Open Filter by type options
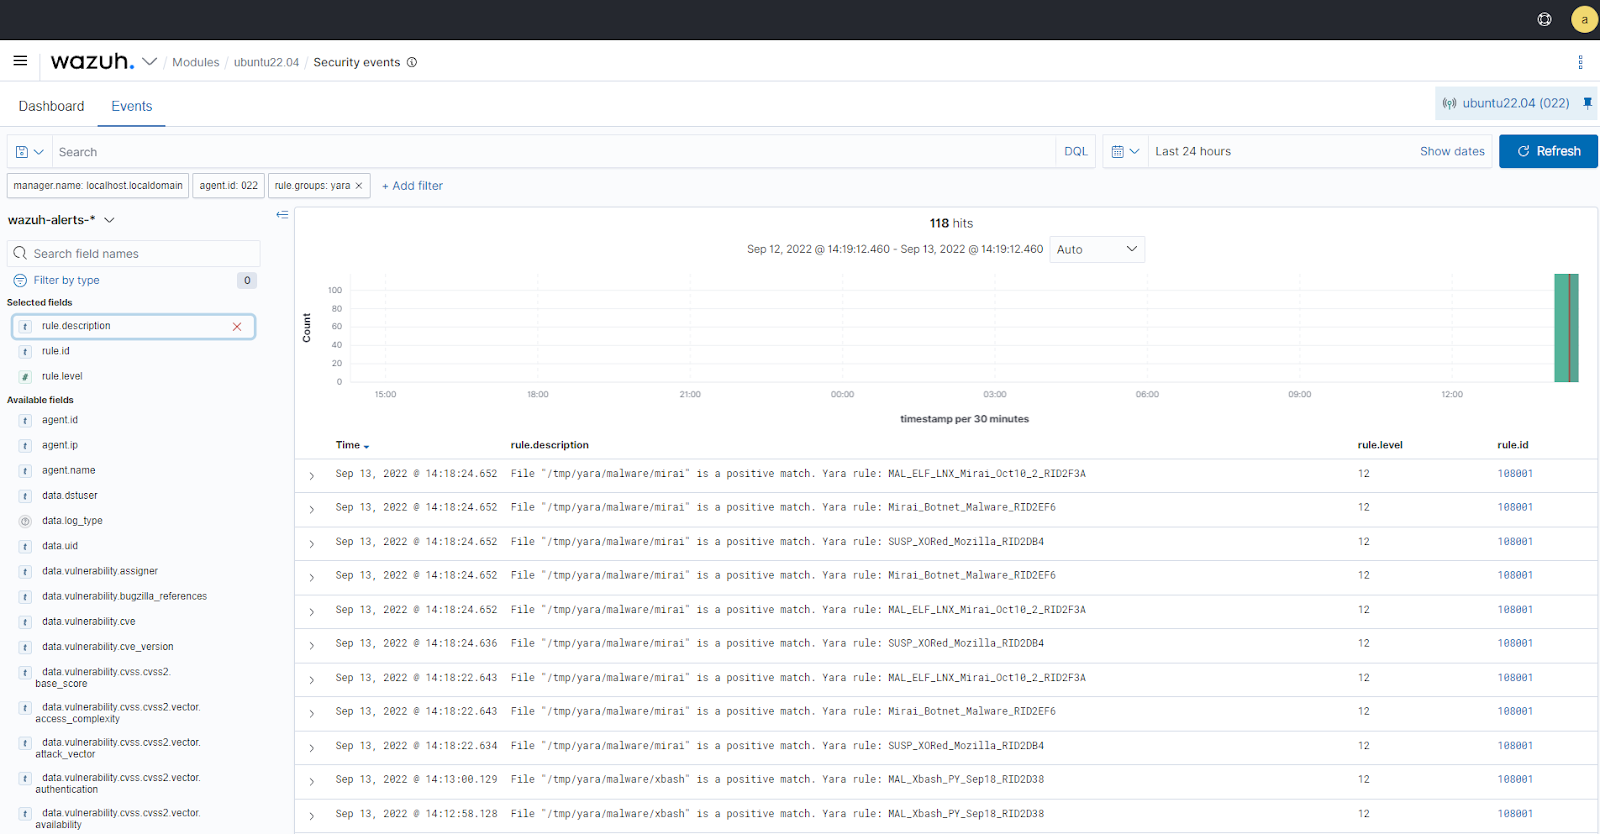This screenshot has width=1600, height=834. tap(66, 281)
